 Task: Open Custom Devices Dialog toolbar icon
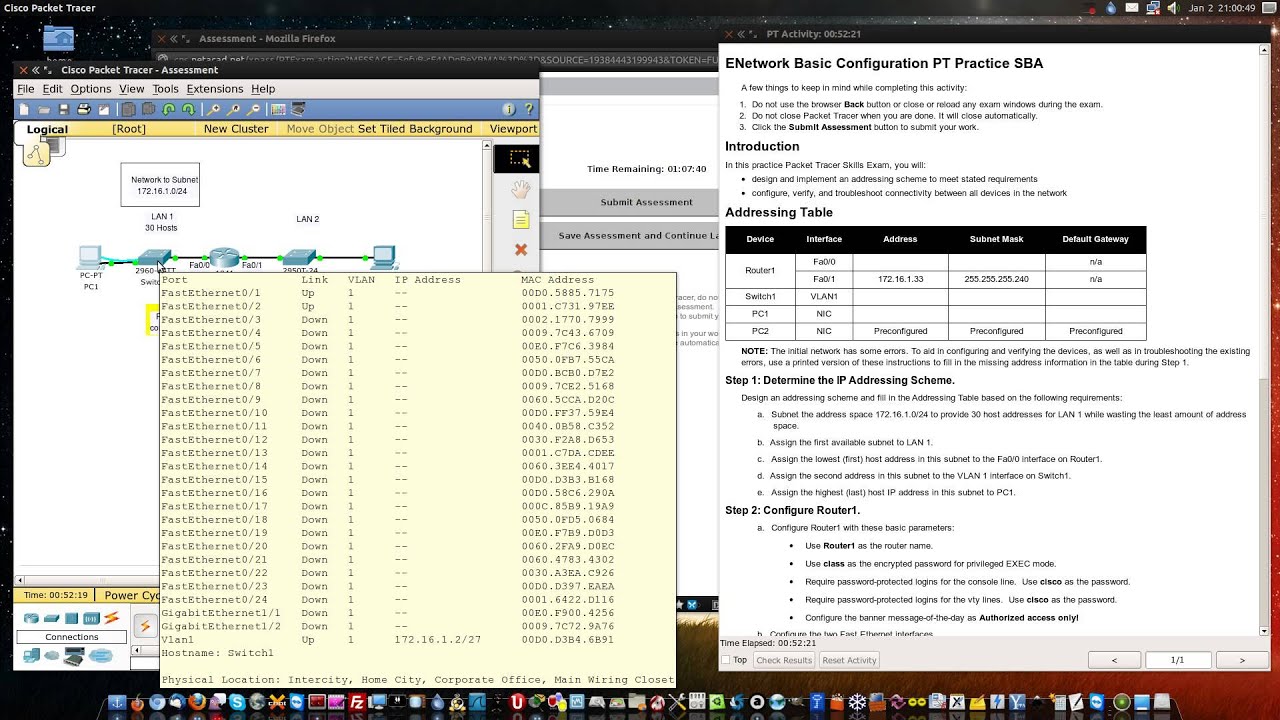click(298, 109)
